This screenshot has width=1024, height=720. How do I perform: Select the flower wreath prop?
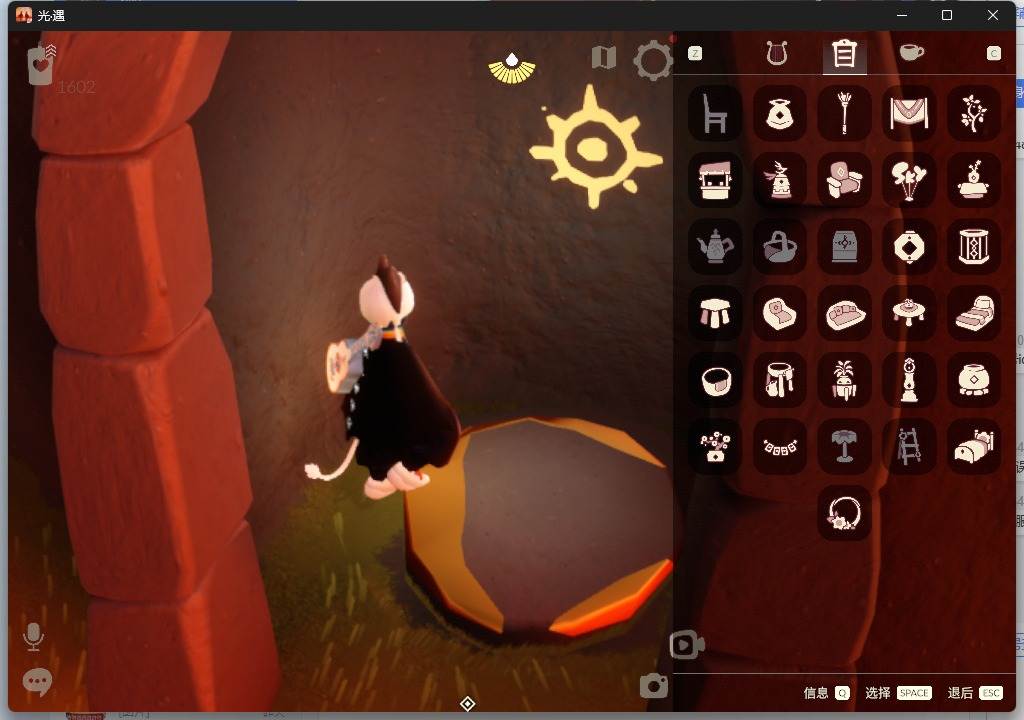(x=844, y=513)
